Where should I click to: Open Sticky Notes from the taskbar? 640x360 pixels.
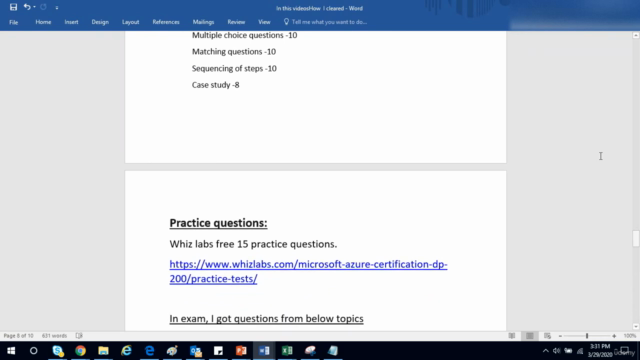[x=218, y=351]
